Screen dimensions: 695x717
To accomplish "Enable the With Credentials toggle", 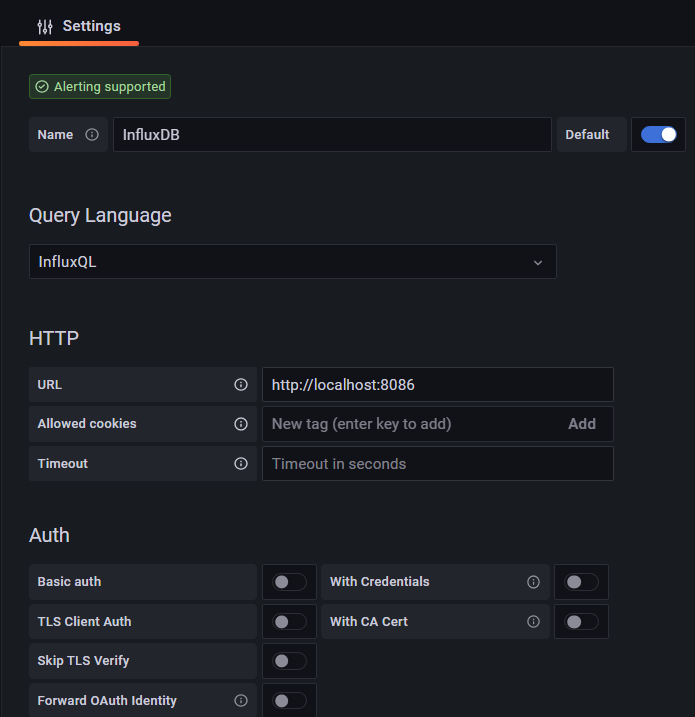I will 581,582.
